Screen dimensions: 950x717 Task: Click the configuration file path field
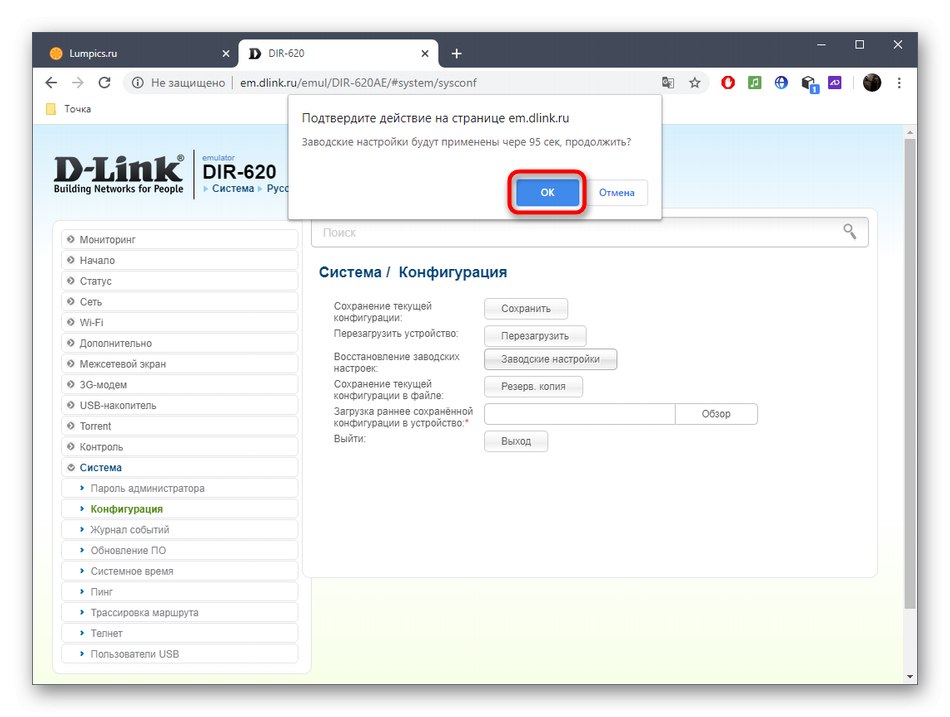coord(580,414)
